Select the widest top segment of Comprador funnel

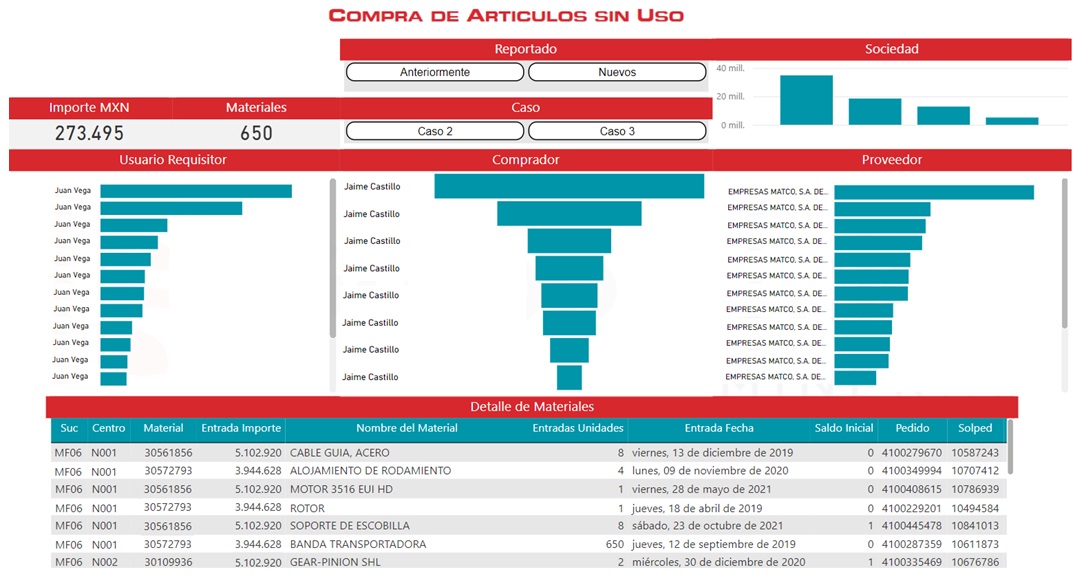coord(569,186)
